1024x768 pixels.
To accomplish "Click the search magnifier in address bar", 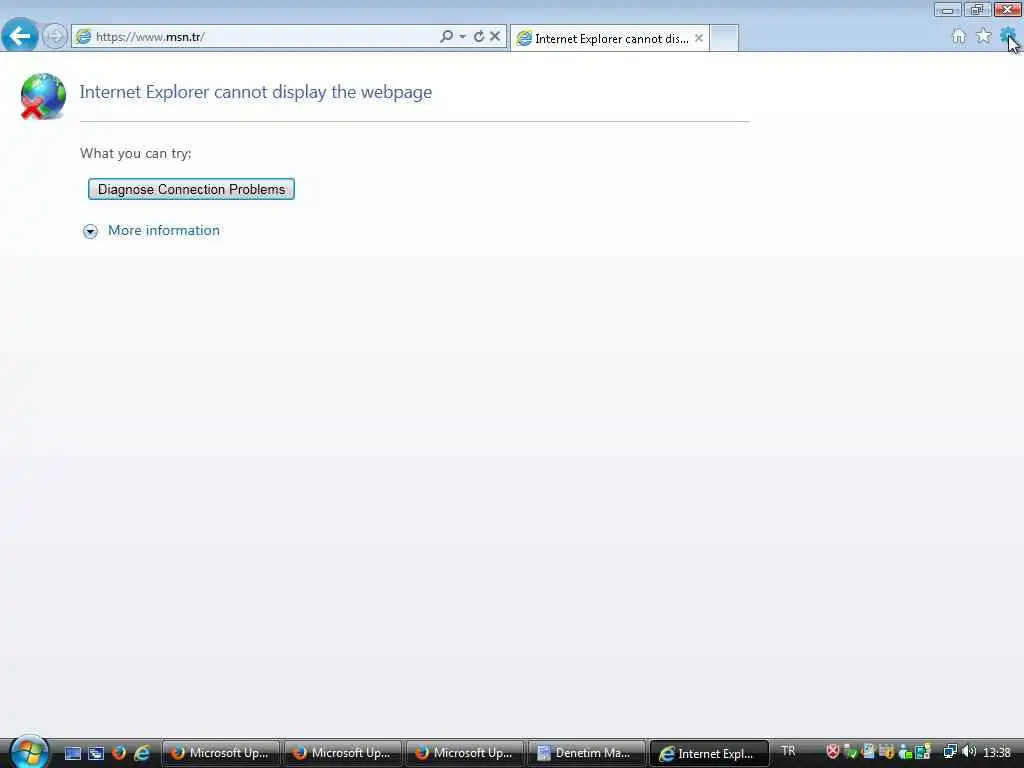I will (x=447, y=37).
